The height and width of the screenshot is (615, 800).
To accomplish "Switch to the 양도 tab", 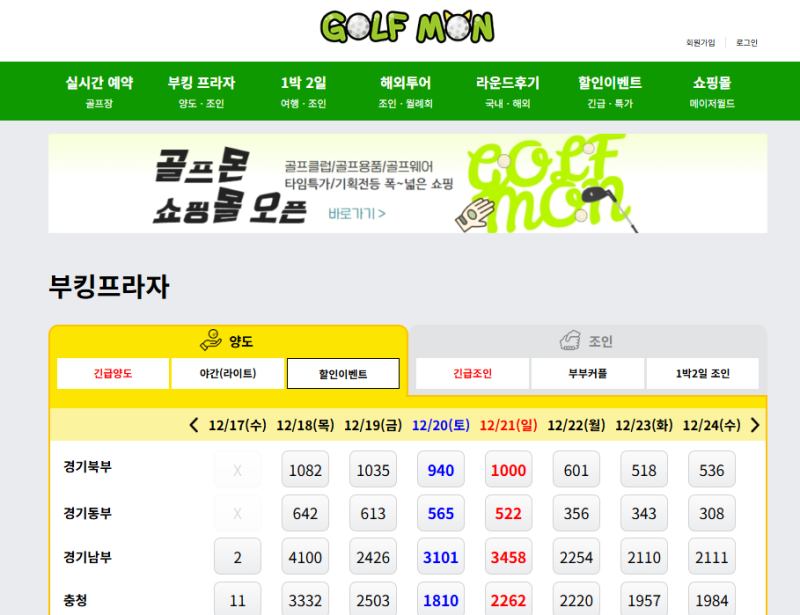I will 228,340.
